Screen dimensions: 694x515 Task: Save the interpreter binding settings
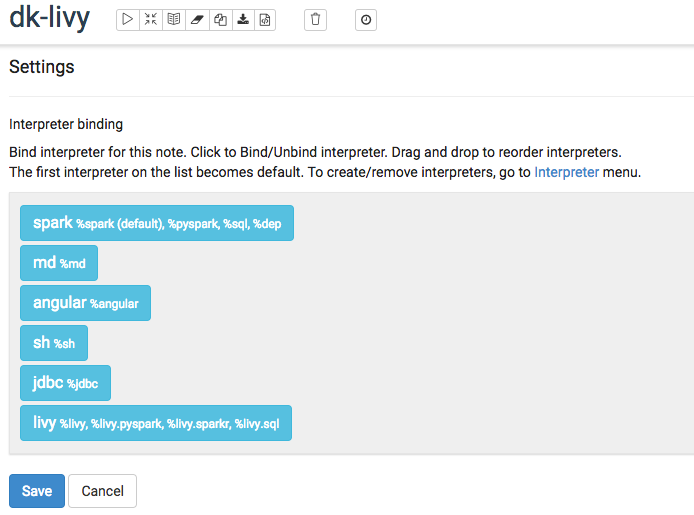[37, 491]
